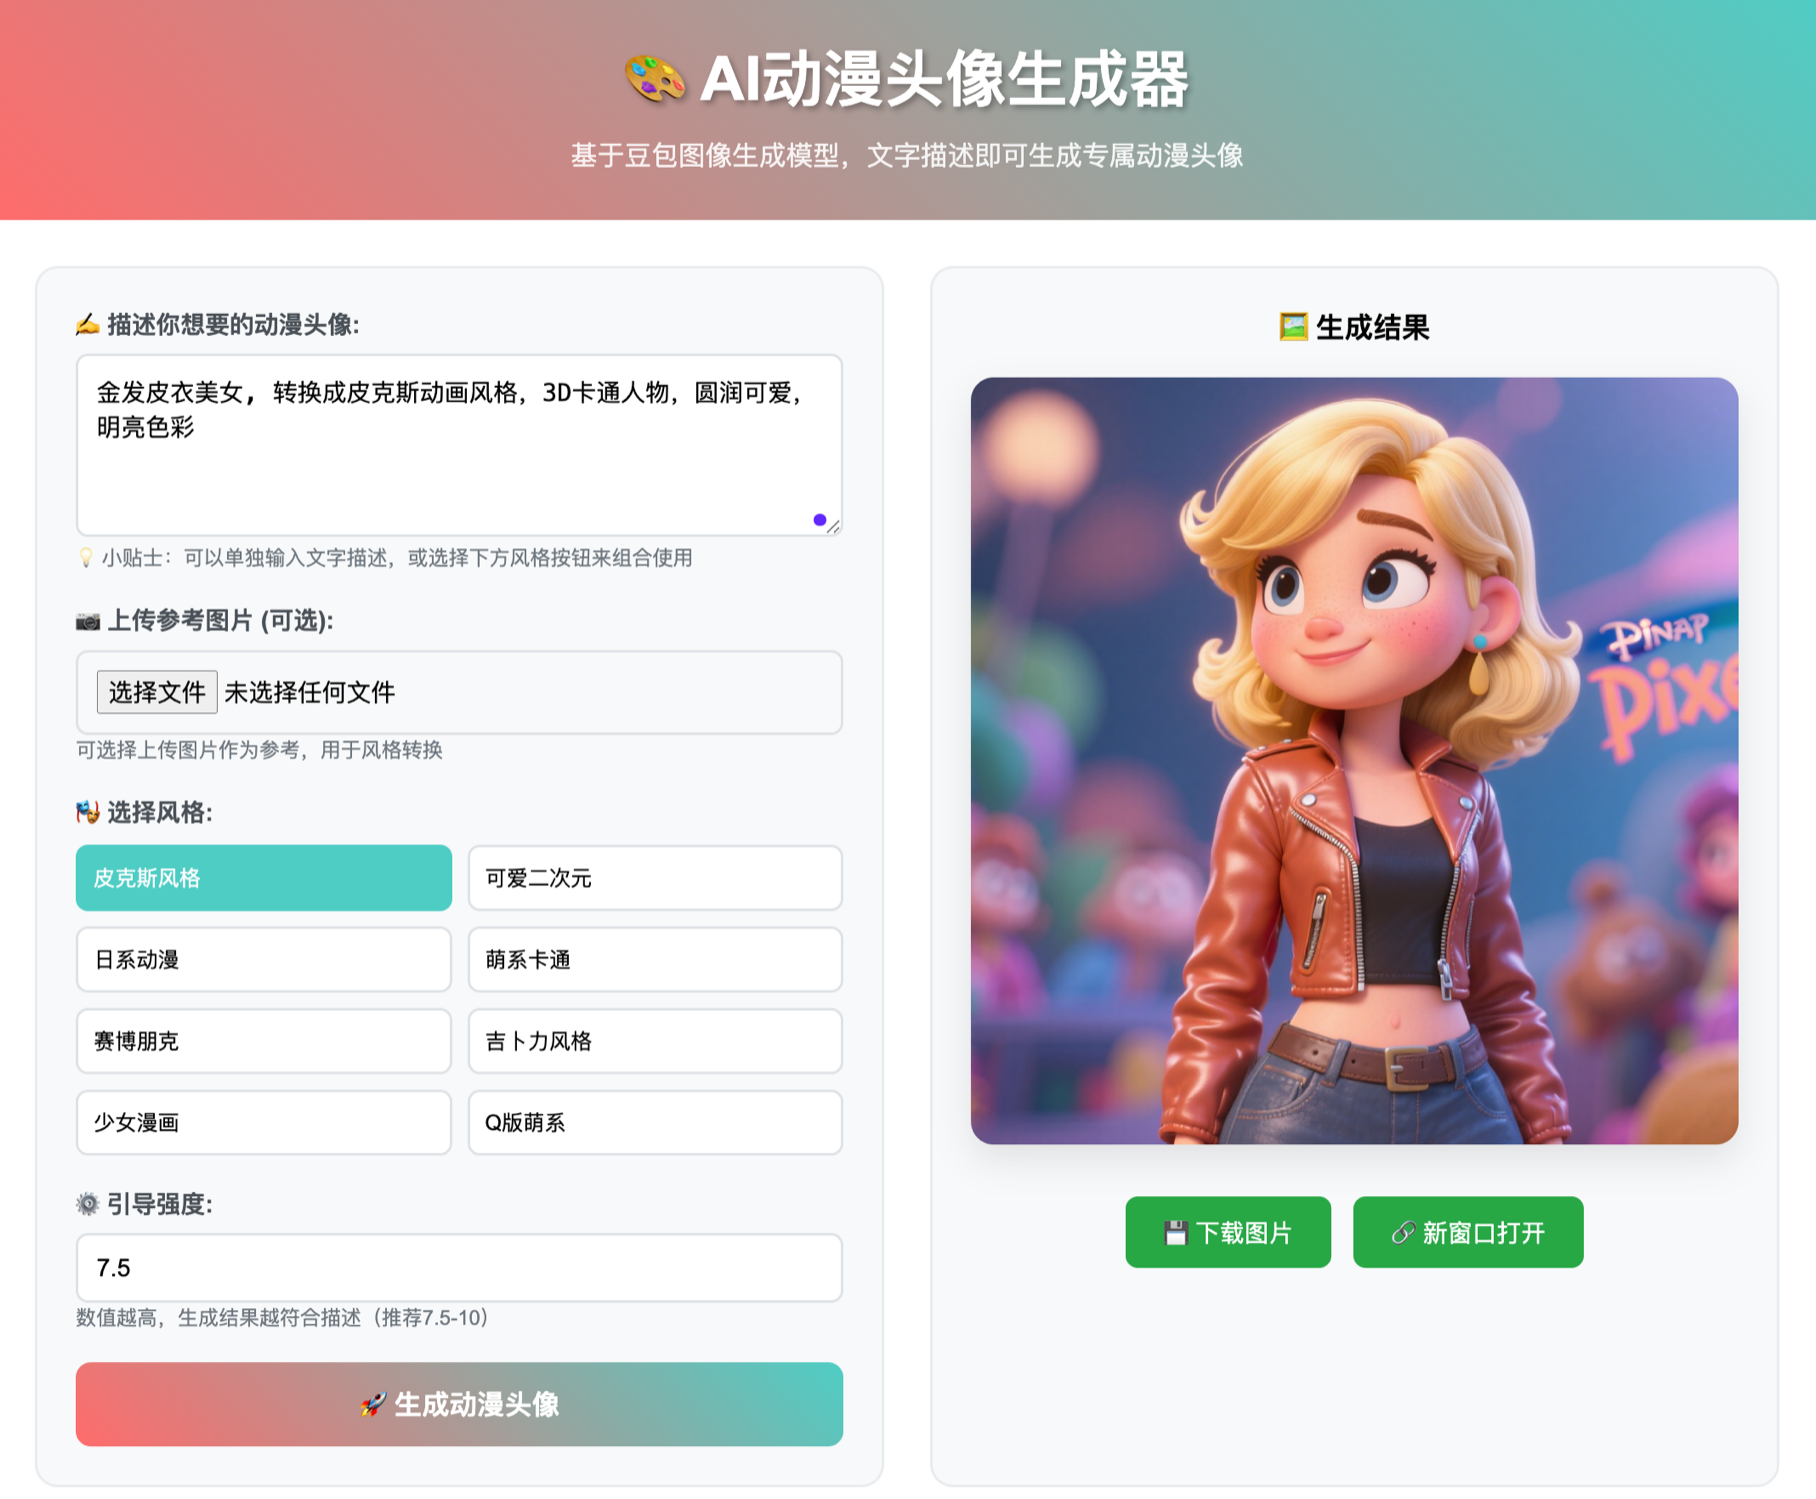Click the gear icon beside 引导强度
This screenshot has width=1816, height=1499.
tap(88, 1204)
